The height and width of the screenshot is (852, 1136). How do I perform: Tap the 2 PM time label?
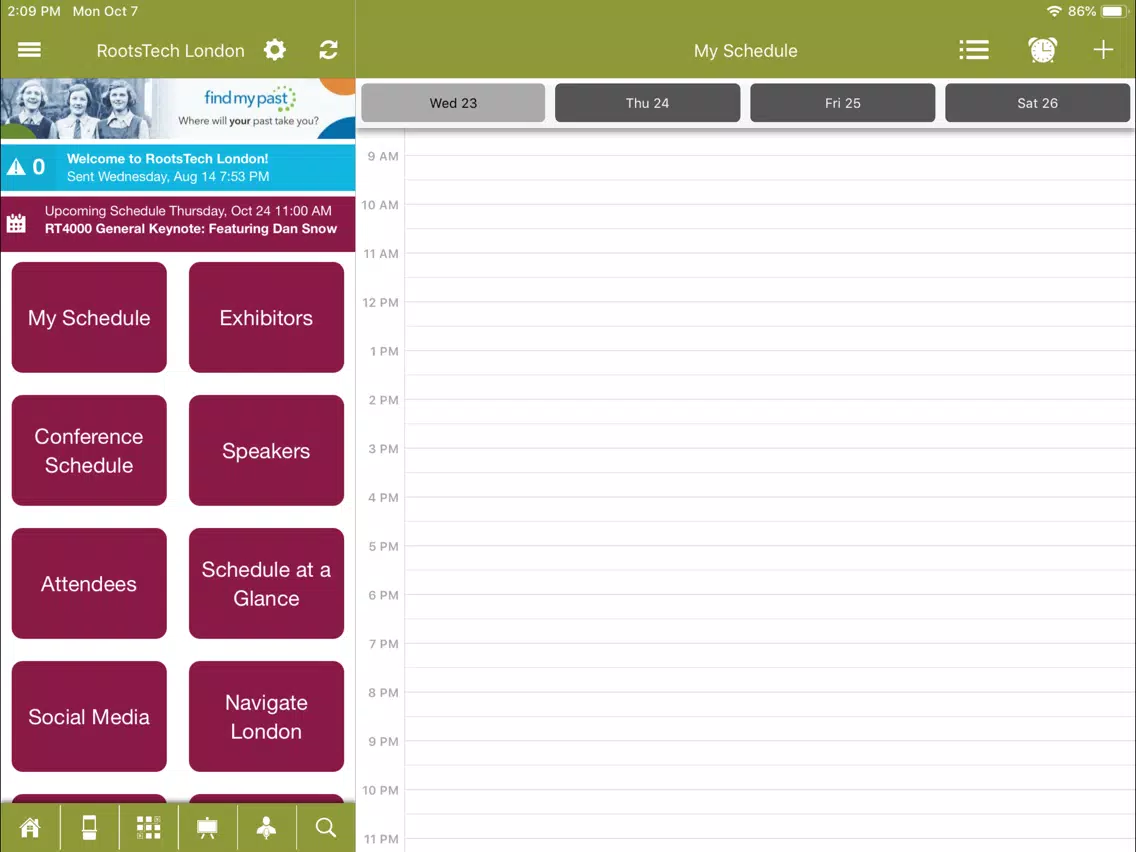pyautogui.click(x=383, y=400)
